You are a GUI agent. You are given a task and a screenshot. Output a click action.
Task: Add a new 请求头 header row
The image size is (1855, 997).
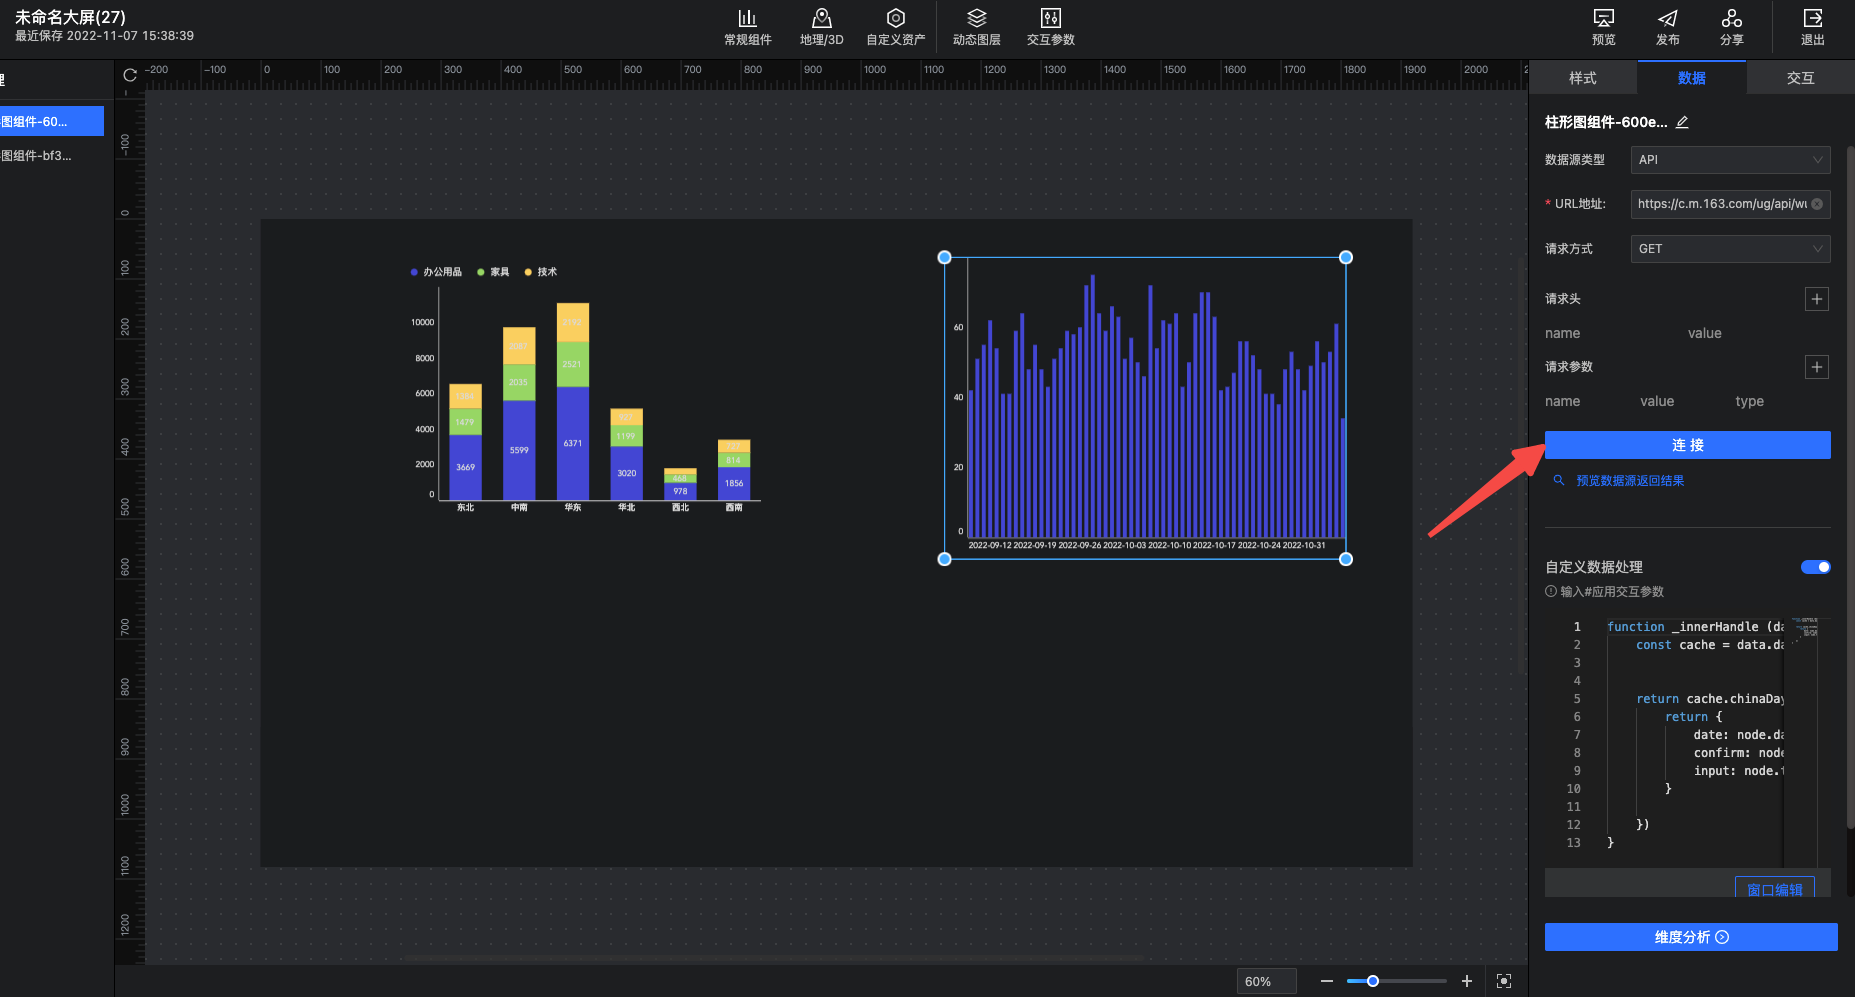[x=1816, y=299]
